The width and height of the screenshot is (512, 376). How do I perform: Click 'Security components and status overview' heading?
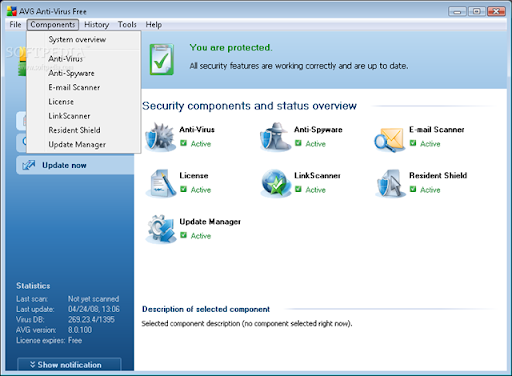pos(249,106)
